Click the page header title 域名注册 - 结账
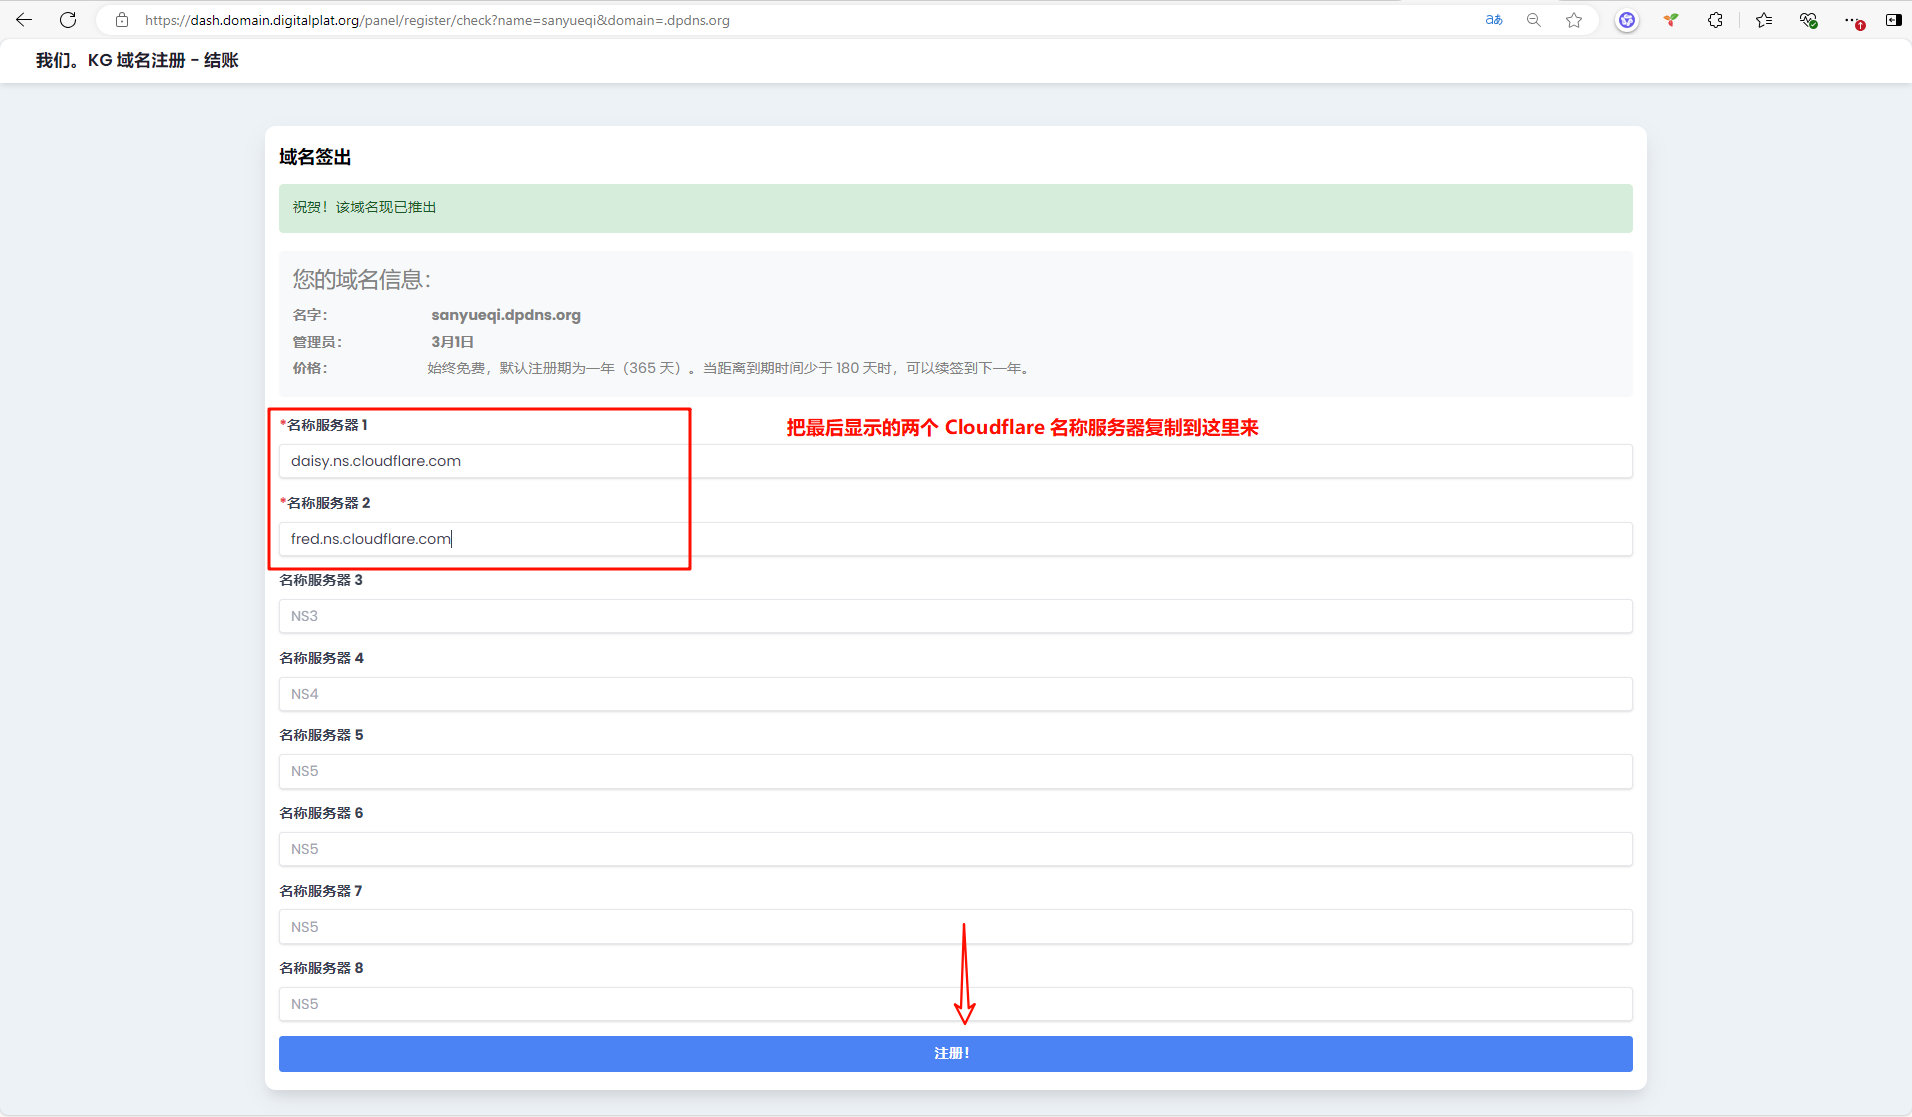This screenshot has width=1912, height=1117. click(x=137, y=61)
